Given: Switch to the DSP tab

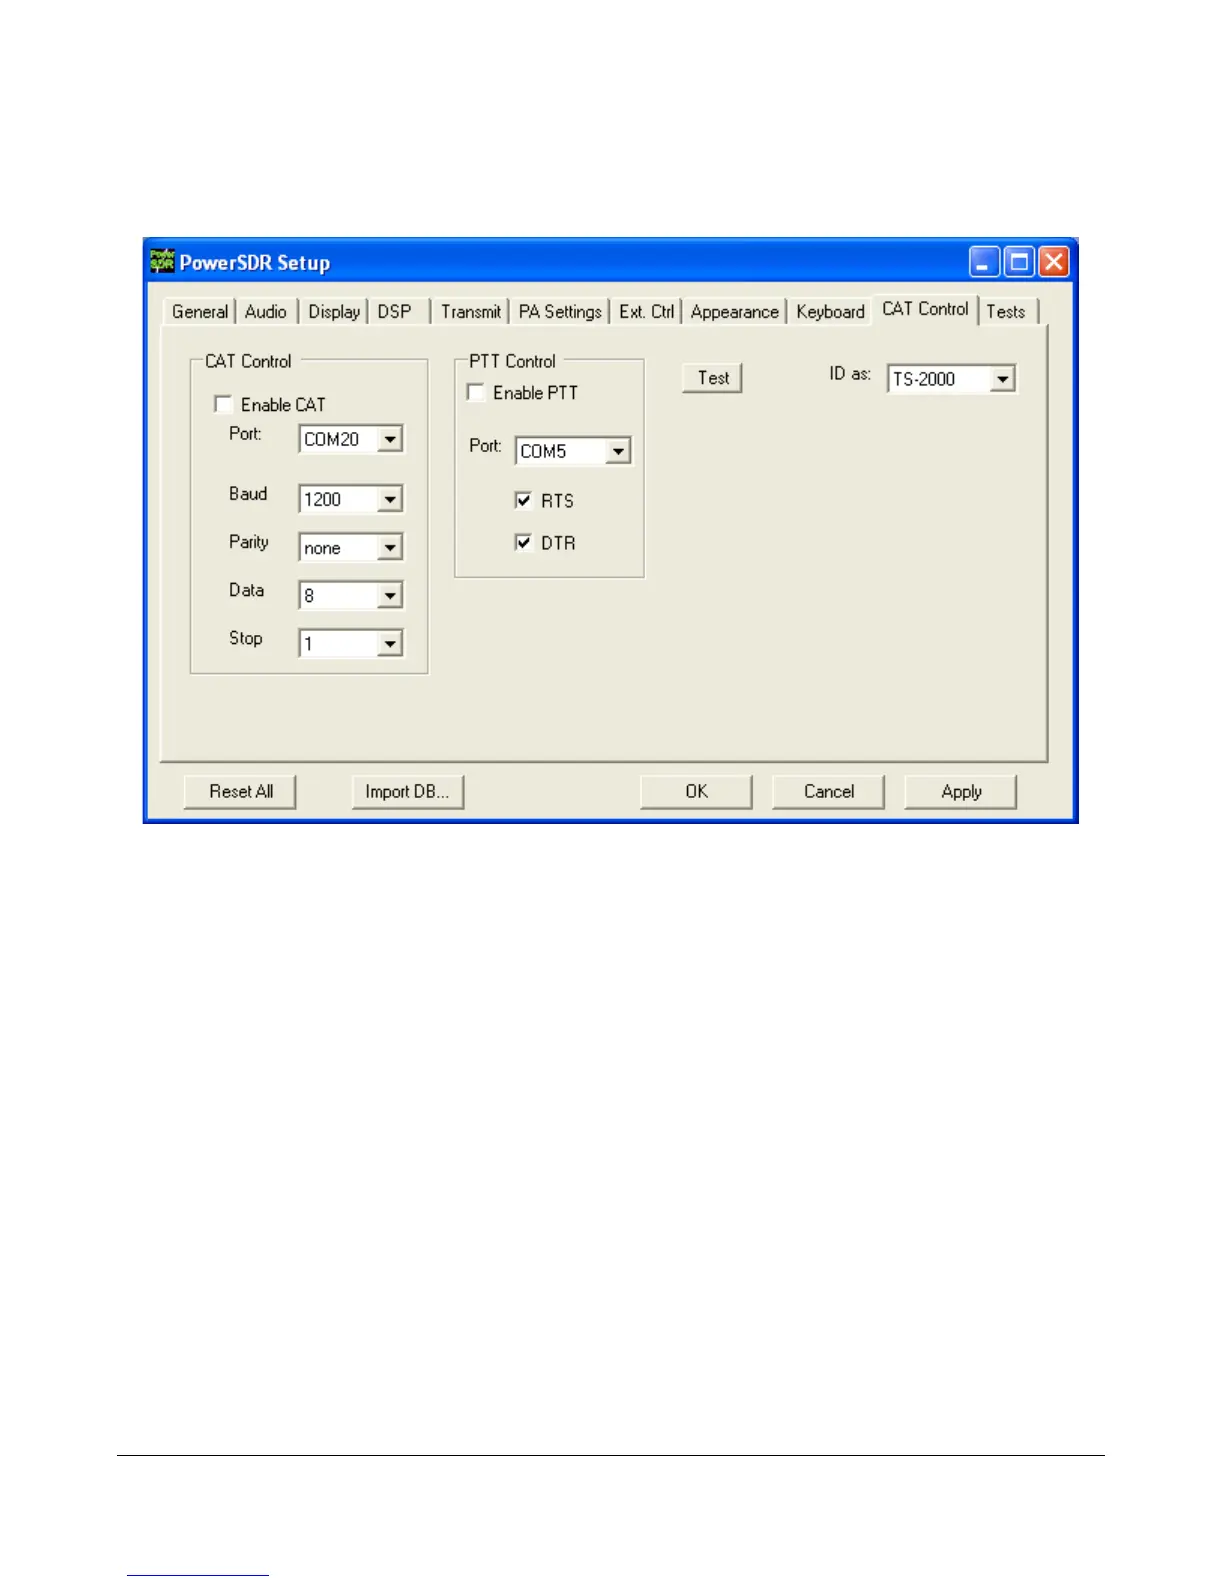Looking at the screenshot, I should coord(395,312).
